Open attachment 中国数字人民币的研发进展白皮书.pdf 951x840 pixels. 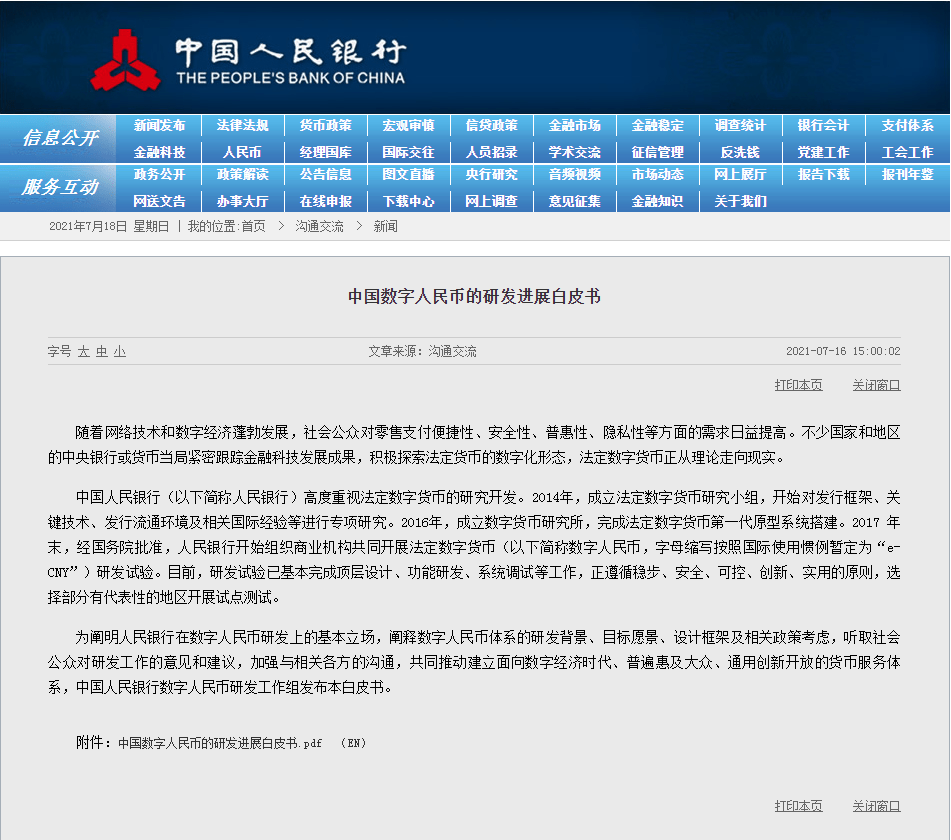(220, 744)
